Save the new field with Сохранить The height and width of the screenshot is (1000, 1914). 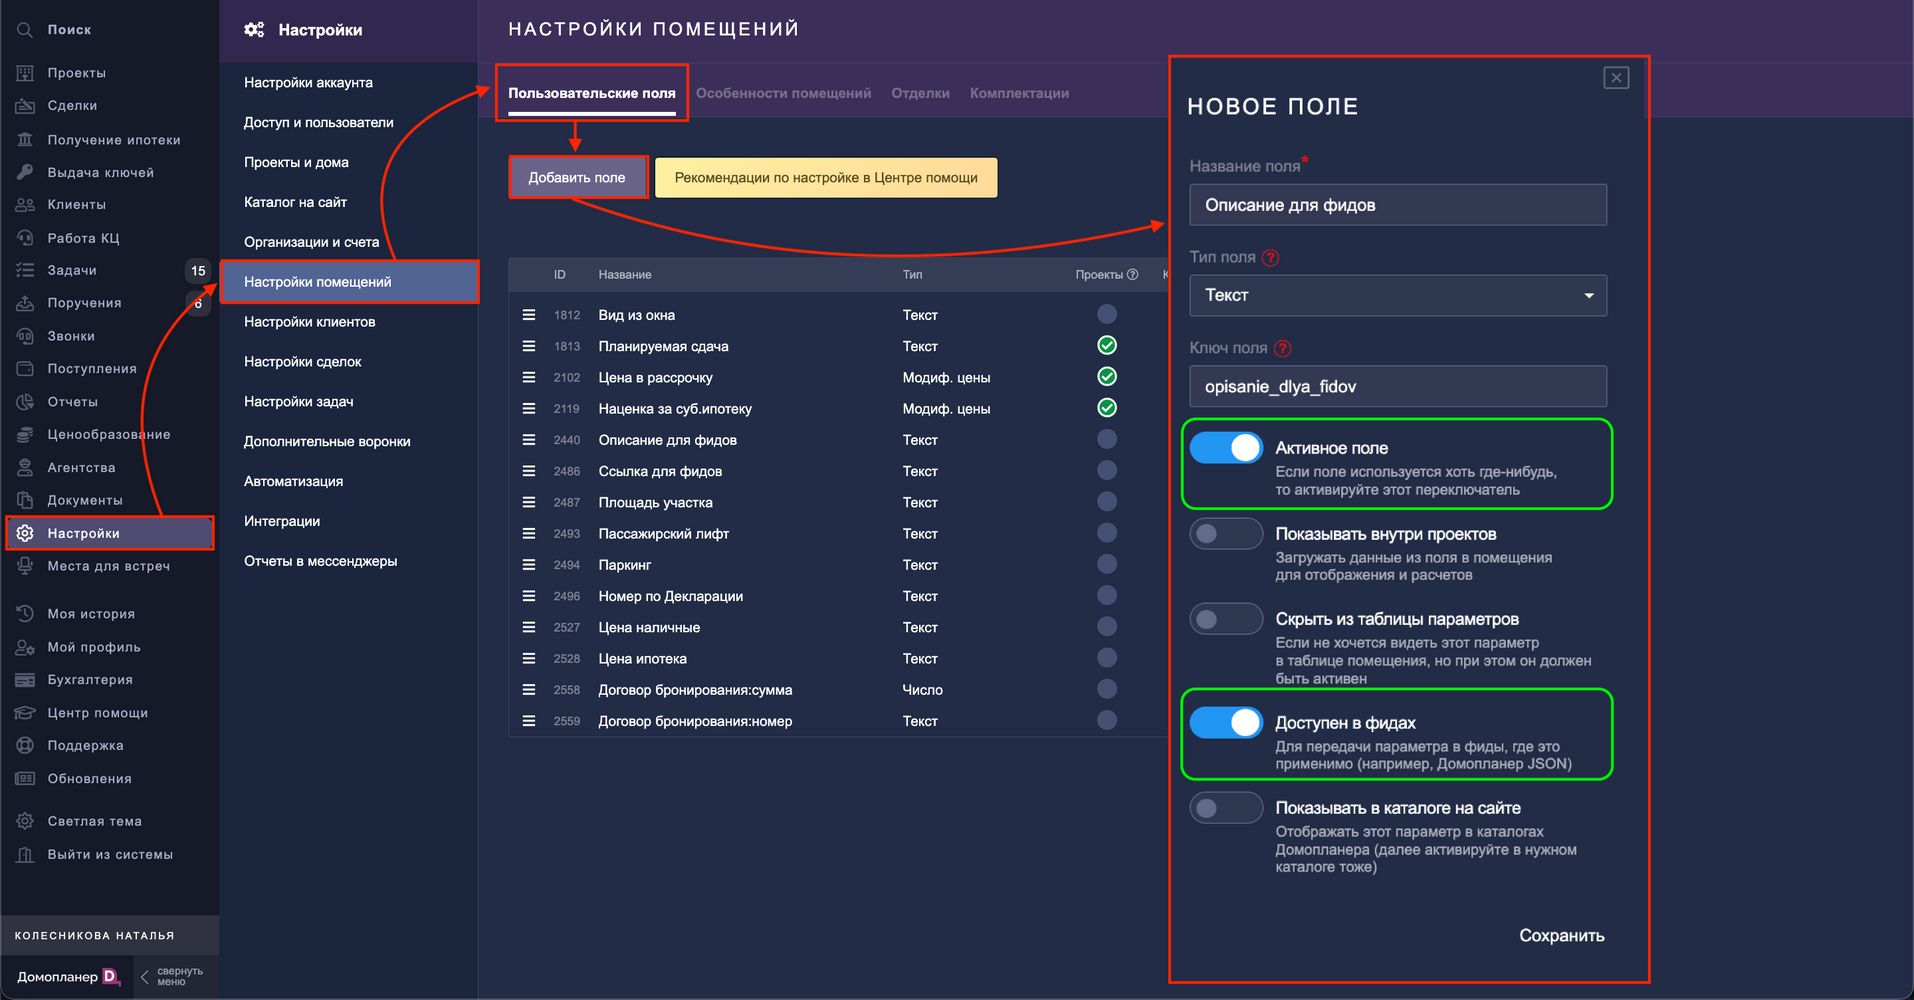point(1561,936)
